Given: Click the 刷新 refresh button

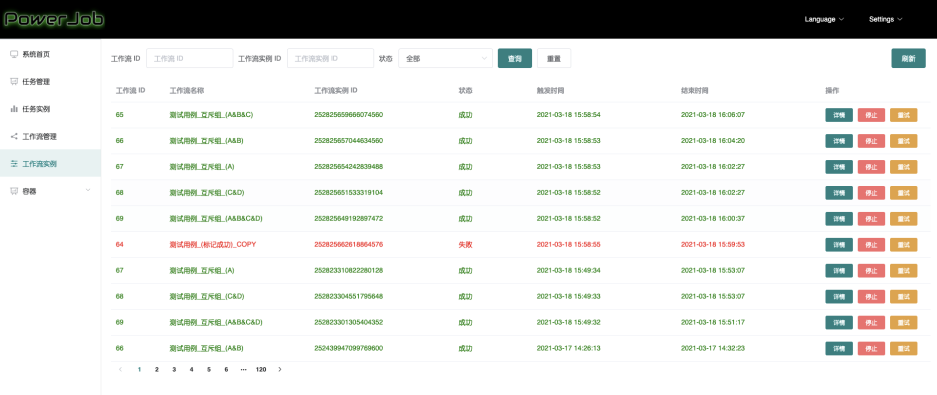Looking at the screenshot, I should tap(908, 59).
